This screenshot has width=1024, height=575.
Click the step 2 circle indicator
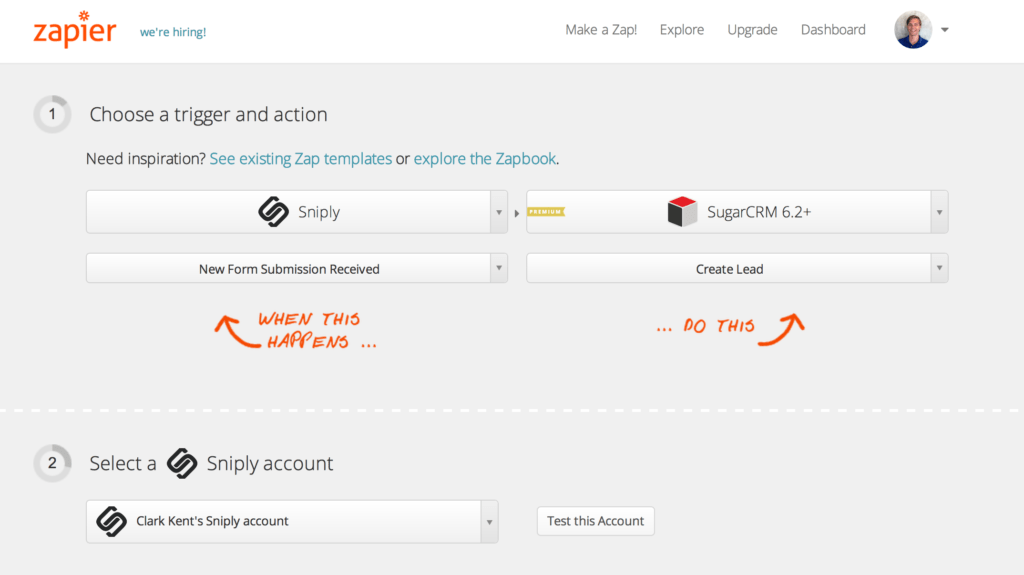point(52,463)
